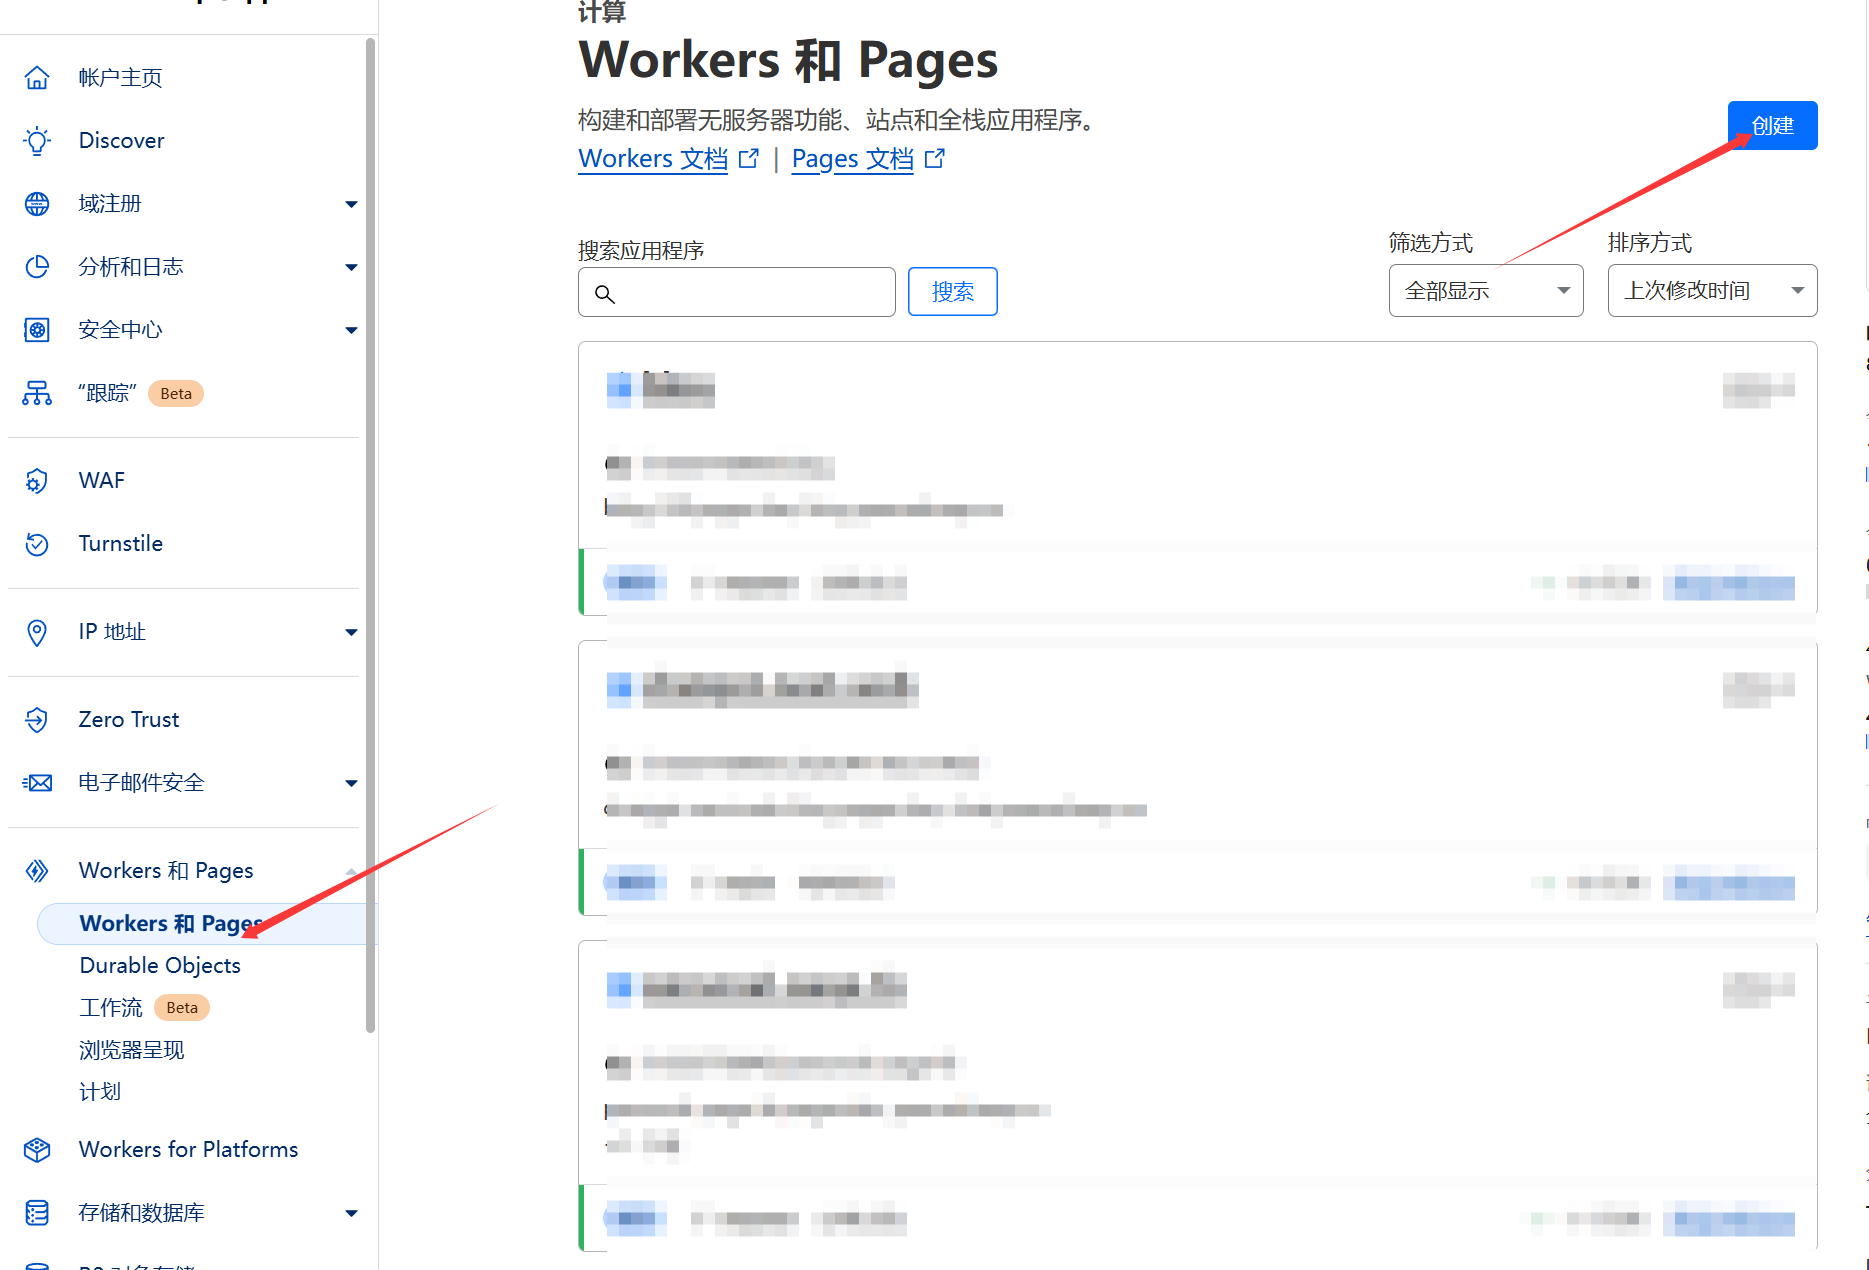Click the external link icon beside Pages 文档
The image size is (1869, 1270).
(x=934, y=159)
